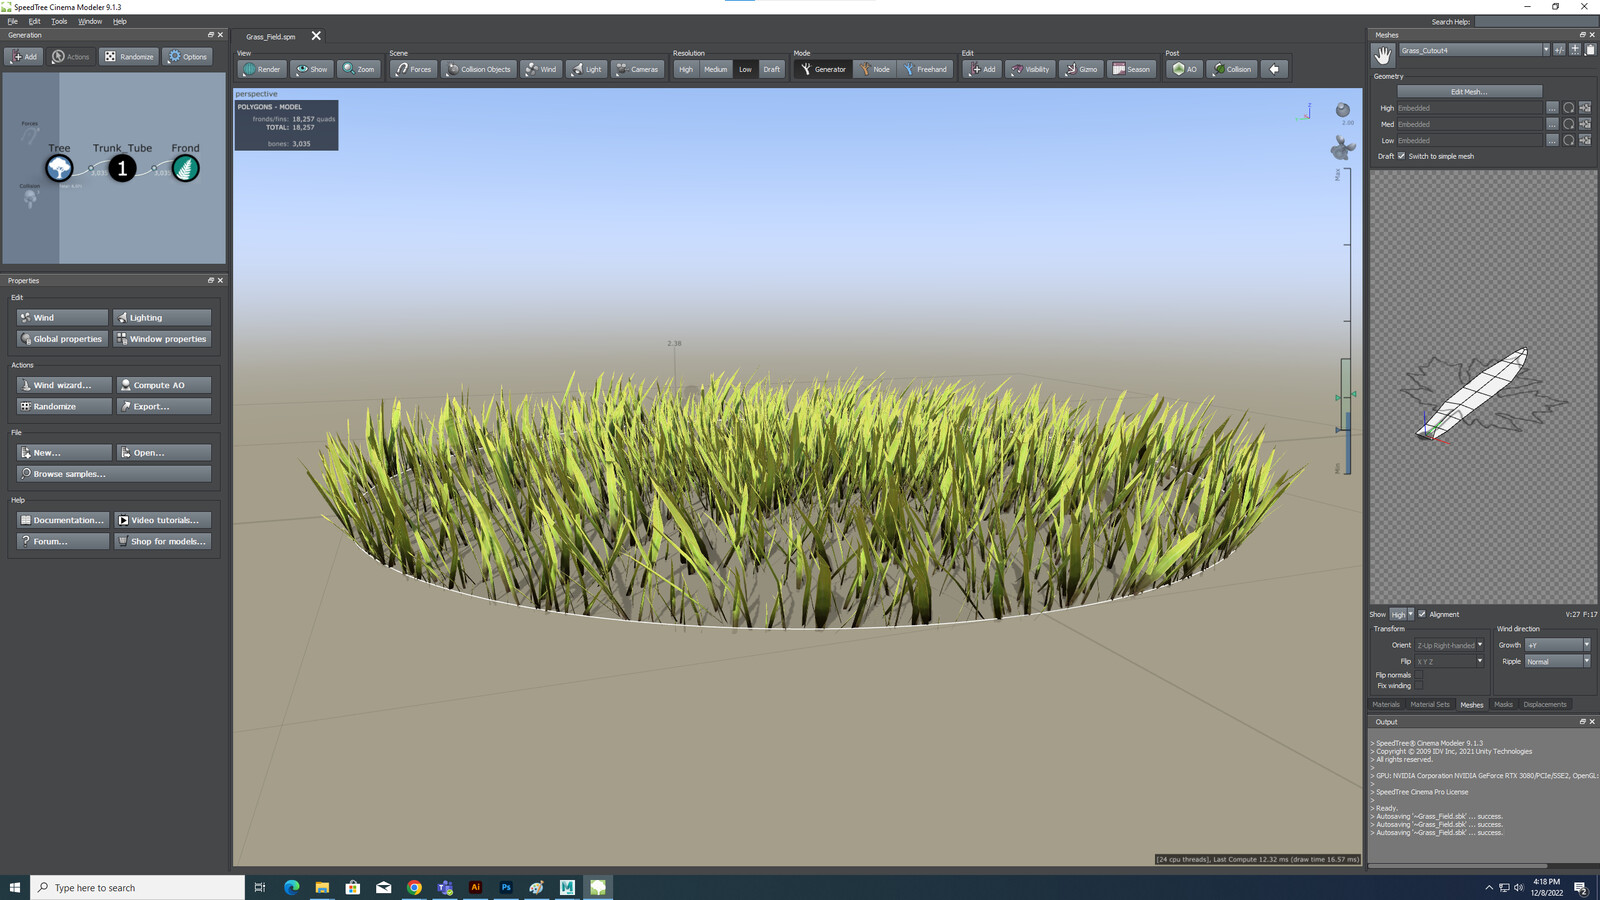Click the Edit Mesh... button
The width and height of the screenshot is (1600, 900).
[1469, 92]
